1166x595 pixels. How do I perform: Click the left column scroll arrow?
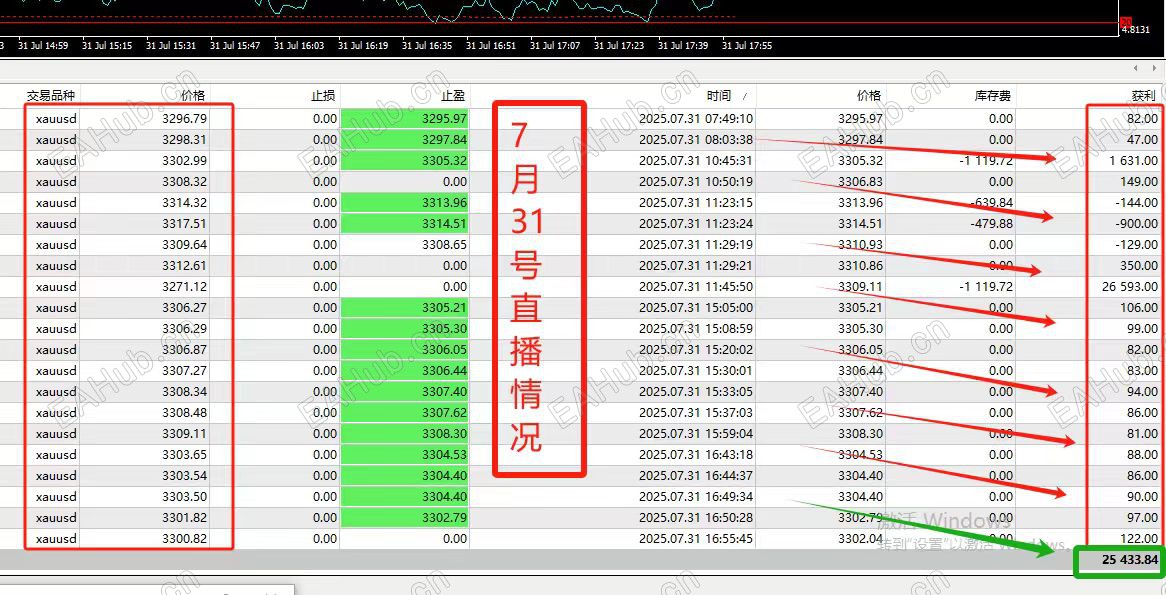(1135, 69)
